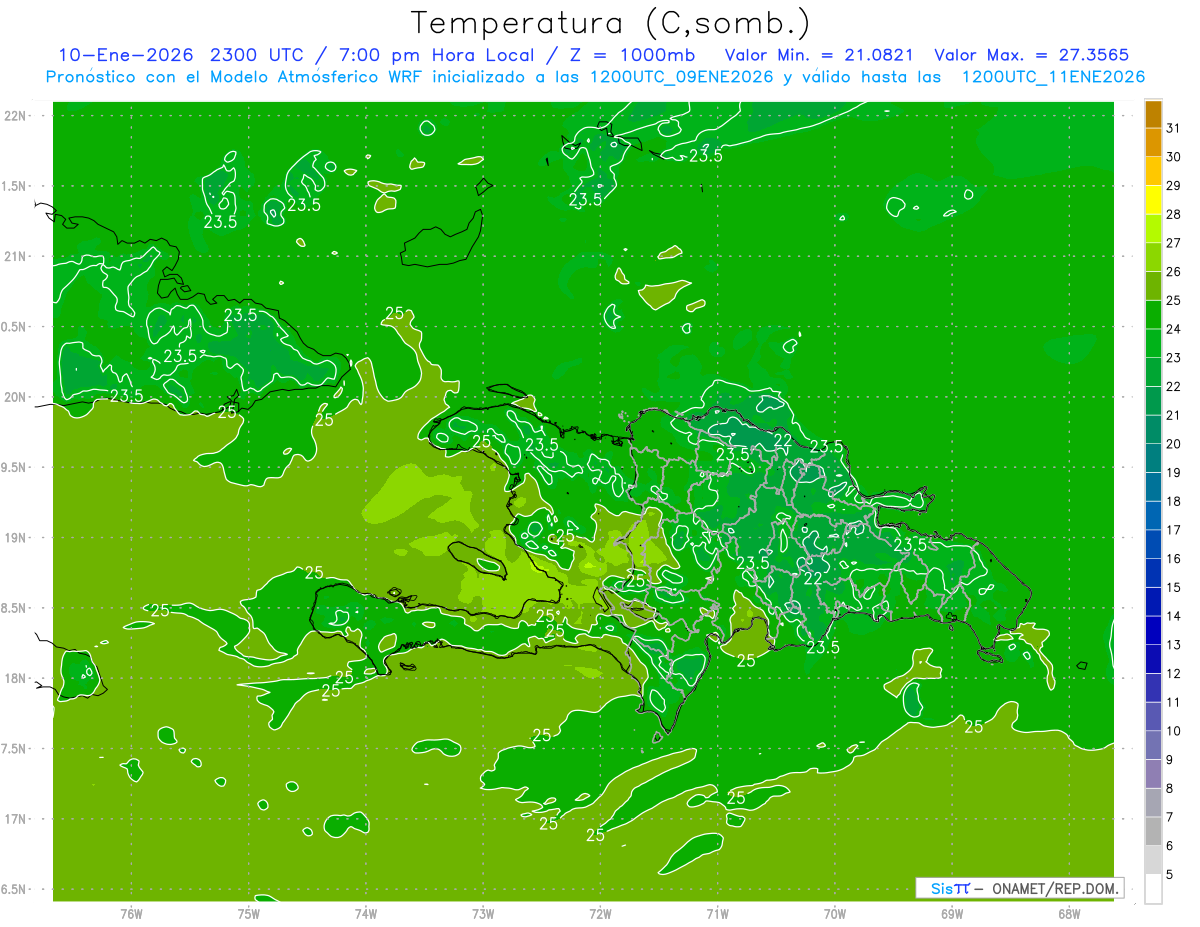This screenshot has width=1200, height=927.
Task: Click the '22N' latitude axis label
Action: (x=15, y=116)
